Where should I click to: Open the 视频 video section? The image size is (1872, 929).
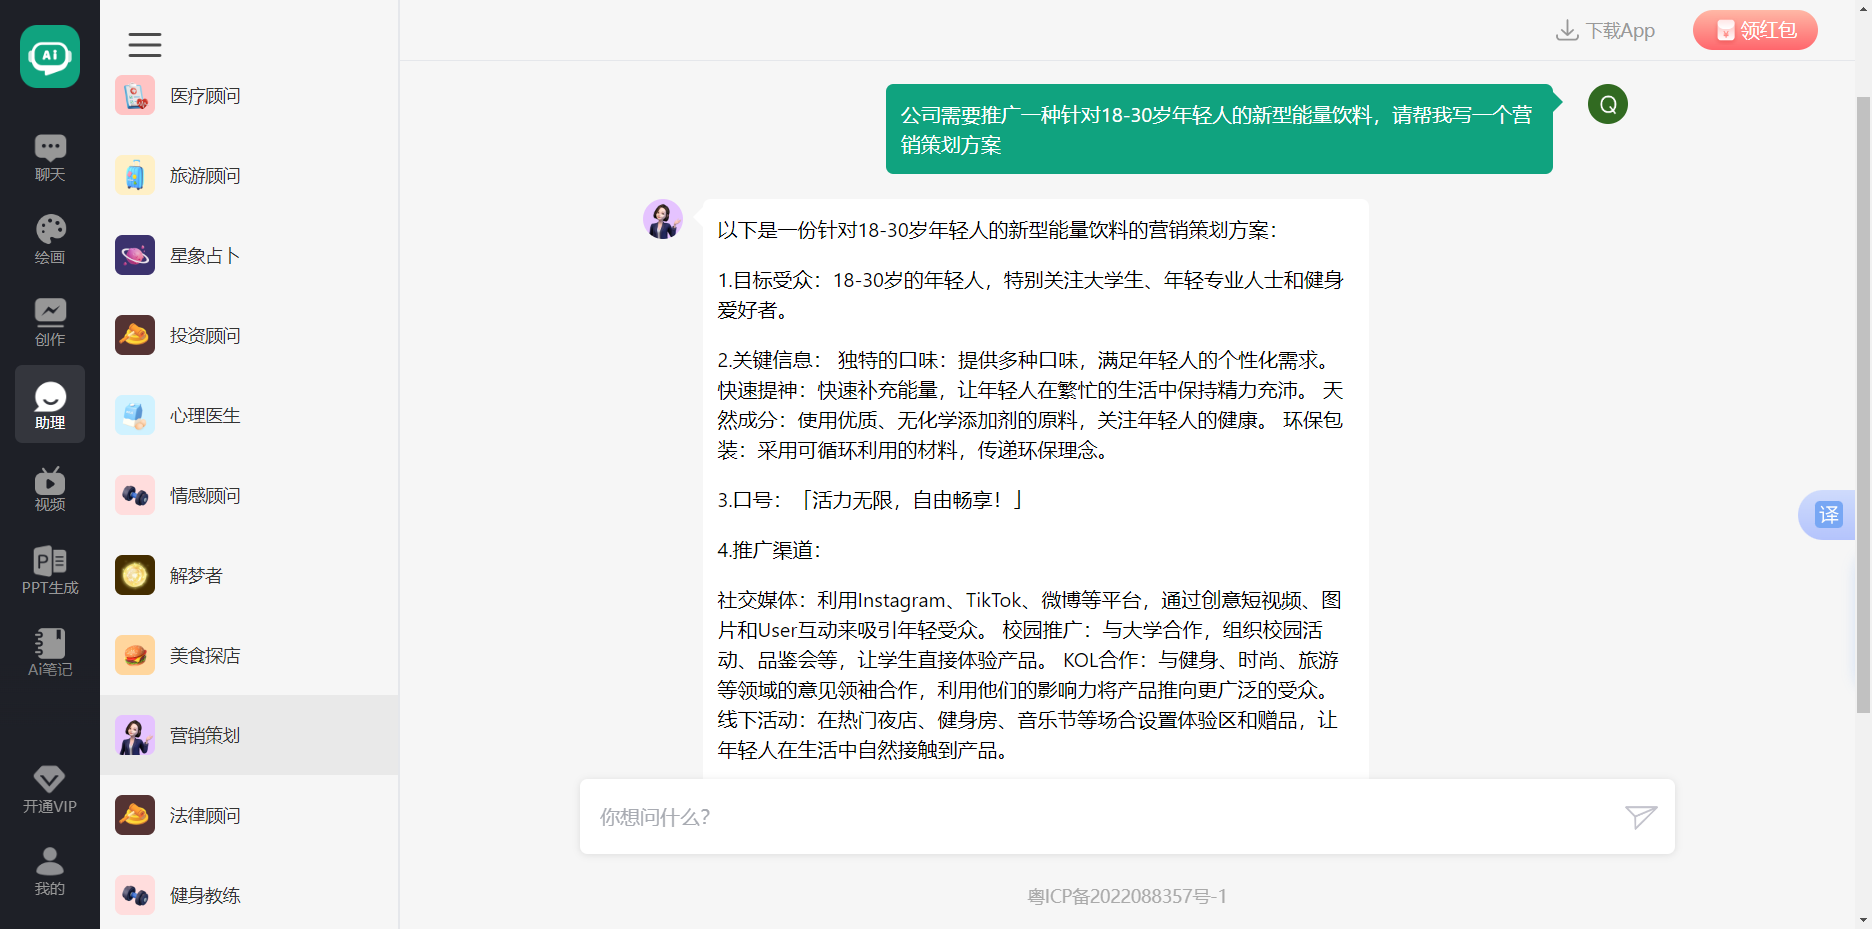(50, 488)
